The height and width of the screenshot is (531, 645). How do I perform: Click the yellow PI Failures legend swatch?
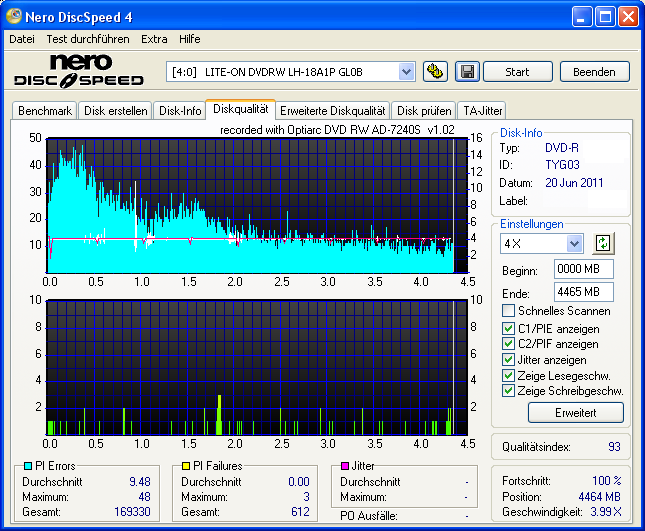click(x=185, y=466)
